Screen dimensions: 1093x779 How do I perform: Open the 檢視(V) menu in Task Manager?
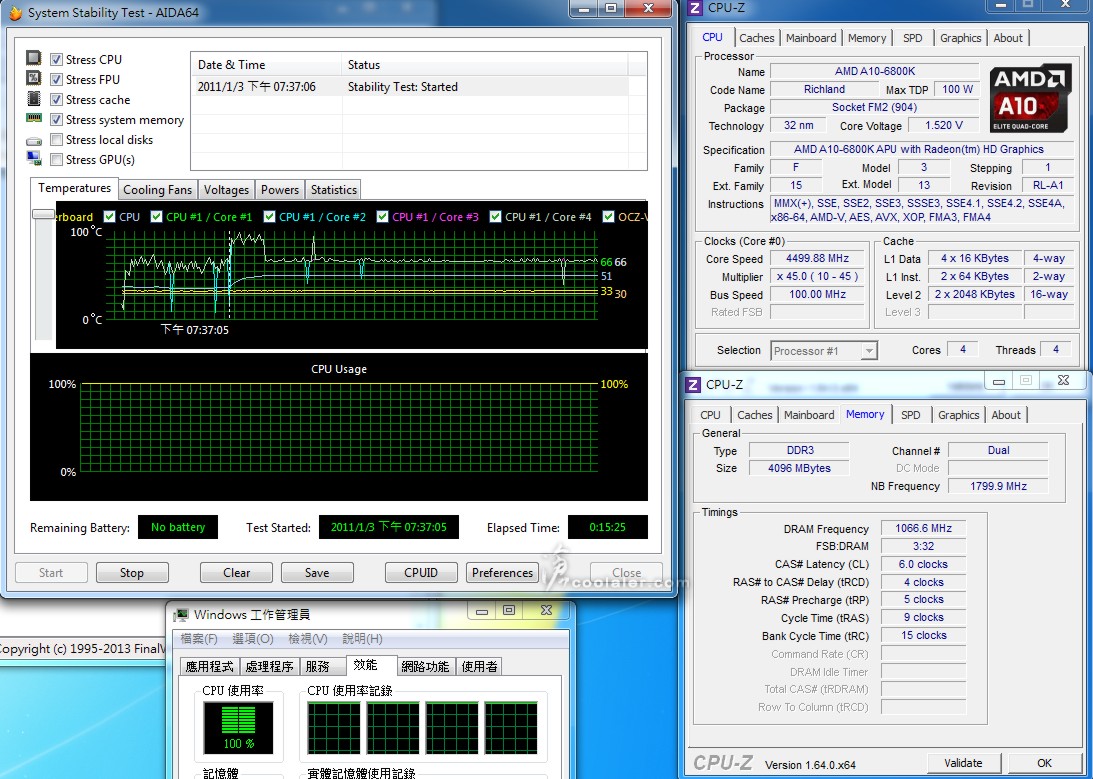[307, 639]
